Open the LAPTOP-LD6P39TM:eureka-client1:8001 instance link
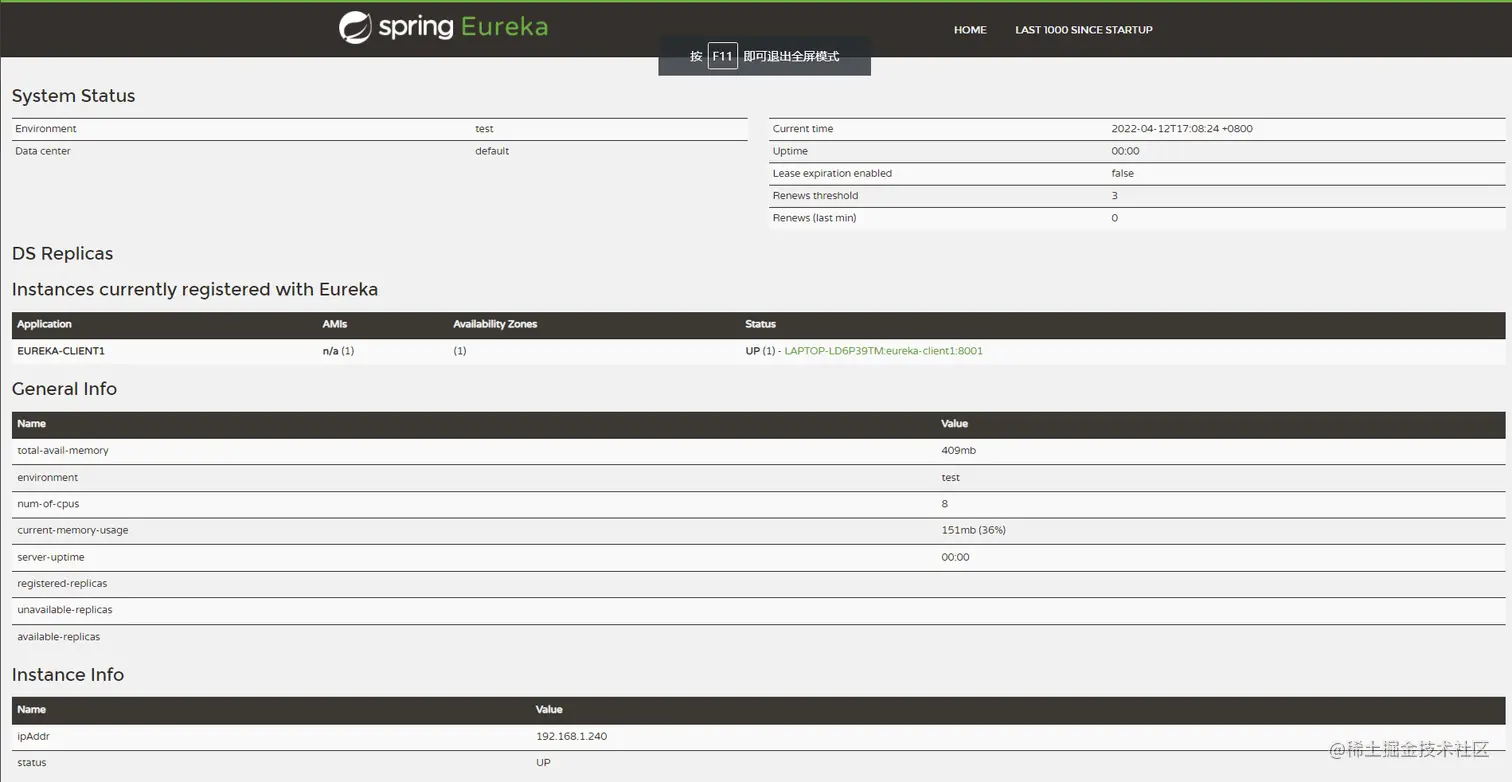Image resolution: width=1512 pixels, height=782 pixels. [x=883, y=351]
